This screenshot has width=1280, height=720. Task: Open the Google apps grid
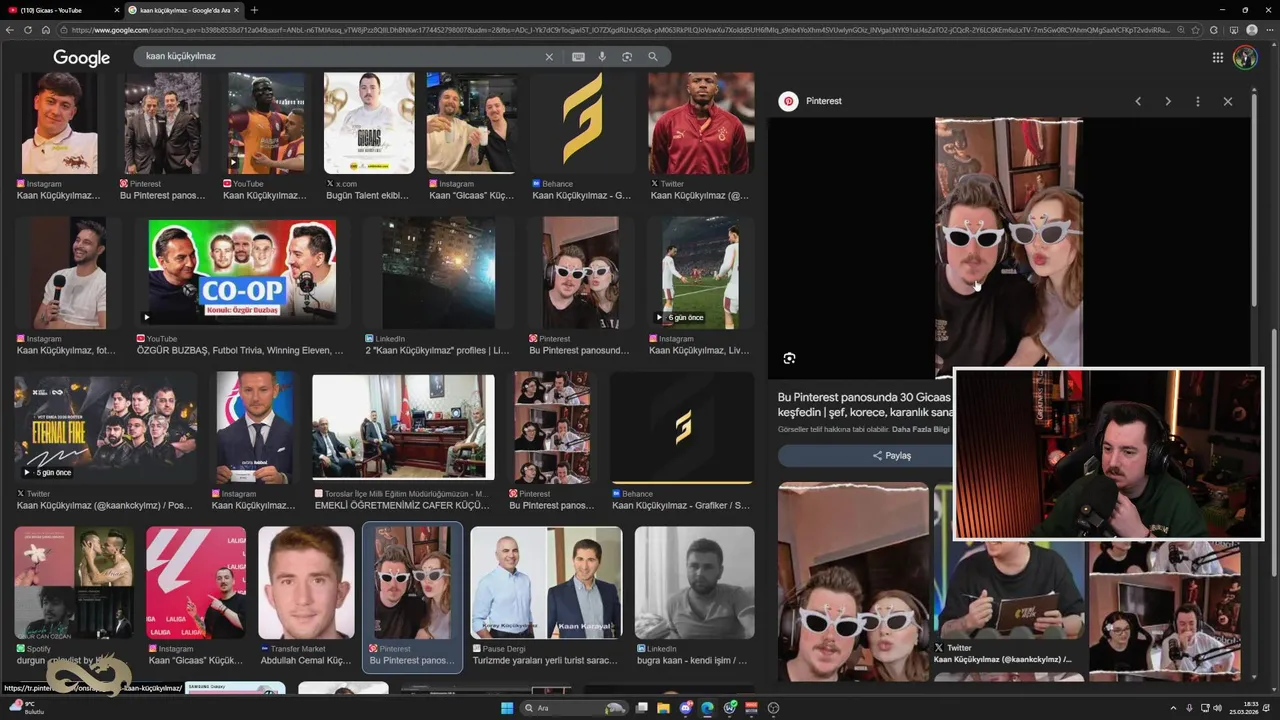pos(1217,57)
